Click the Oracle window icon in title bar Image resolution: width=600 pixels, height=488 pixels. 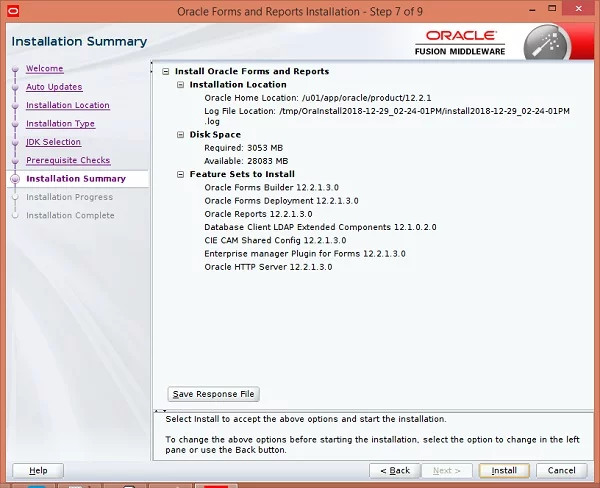(x=13, y=11)
